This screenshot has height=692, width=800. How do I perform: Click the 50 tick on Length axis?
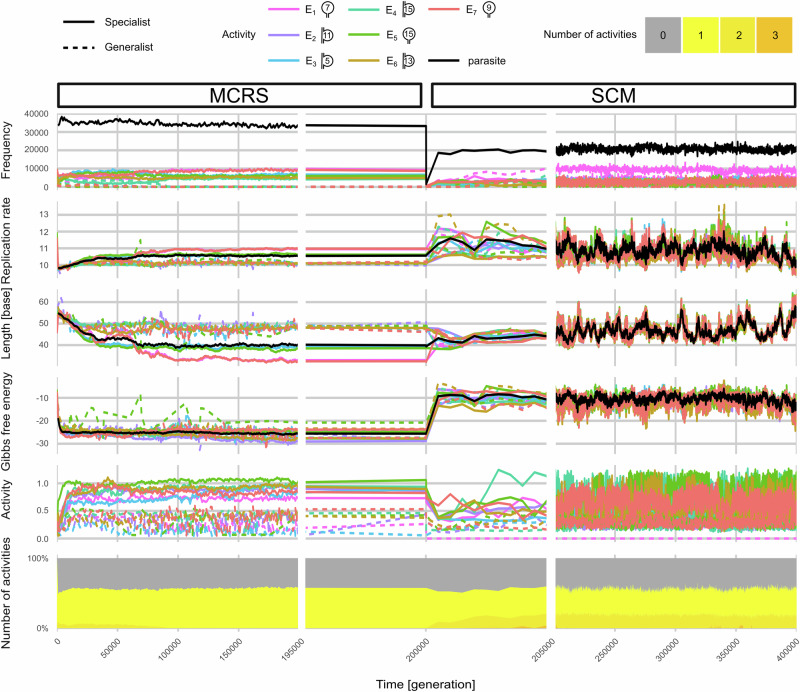[x=44, y=323]
